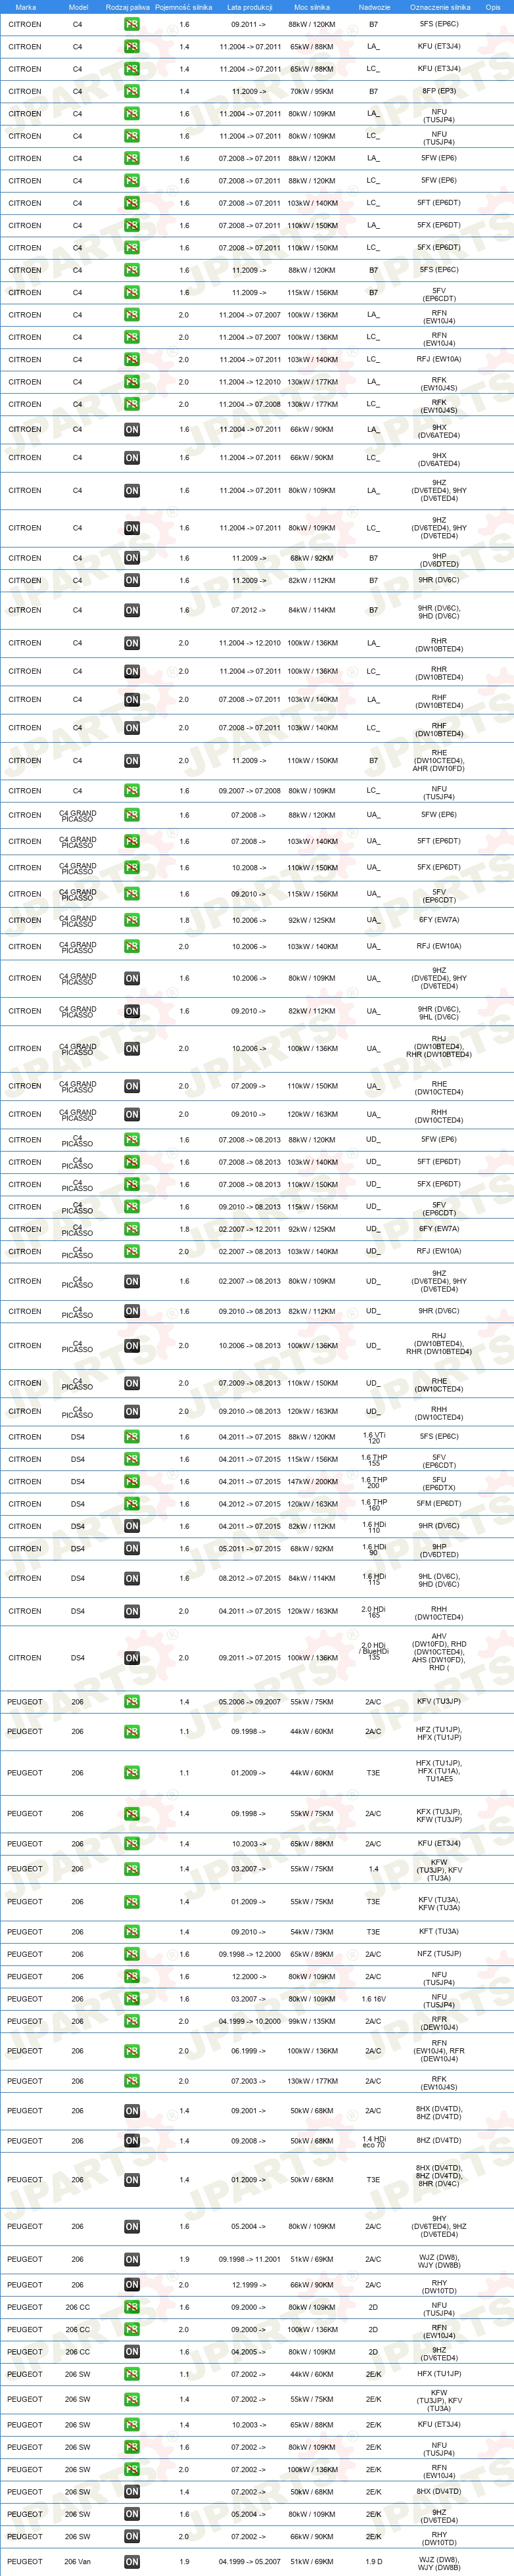Click the KFT (TU3A) engine code cell

coord(439,1932)
